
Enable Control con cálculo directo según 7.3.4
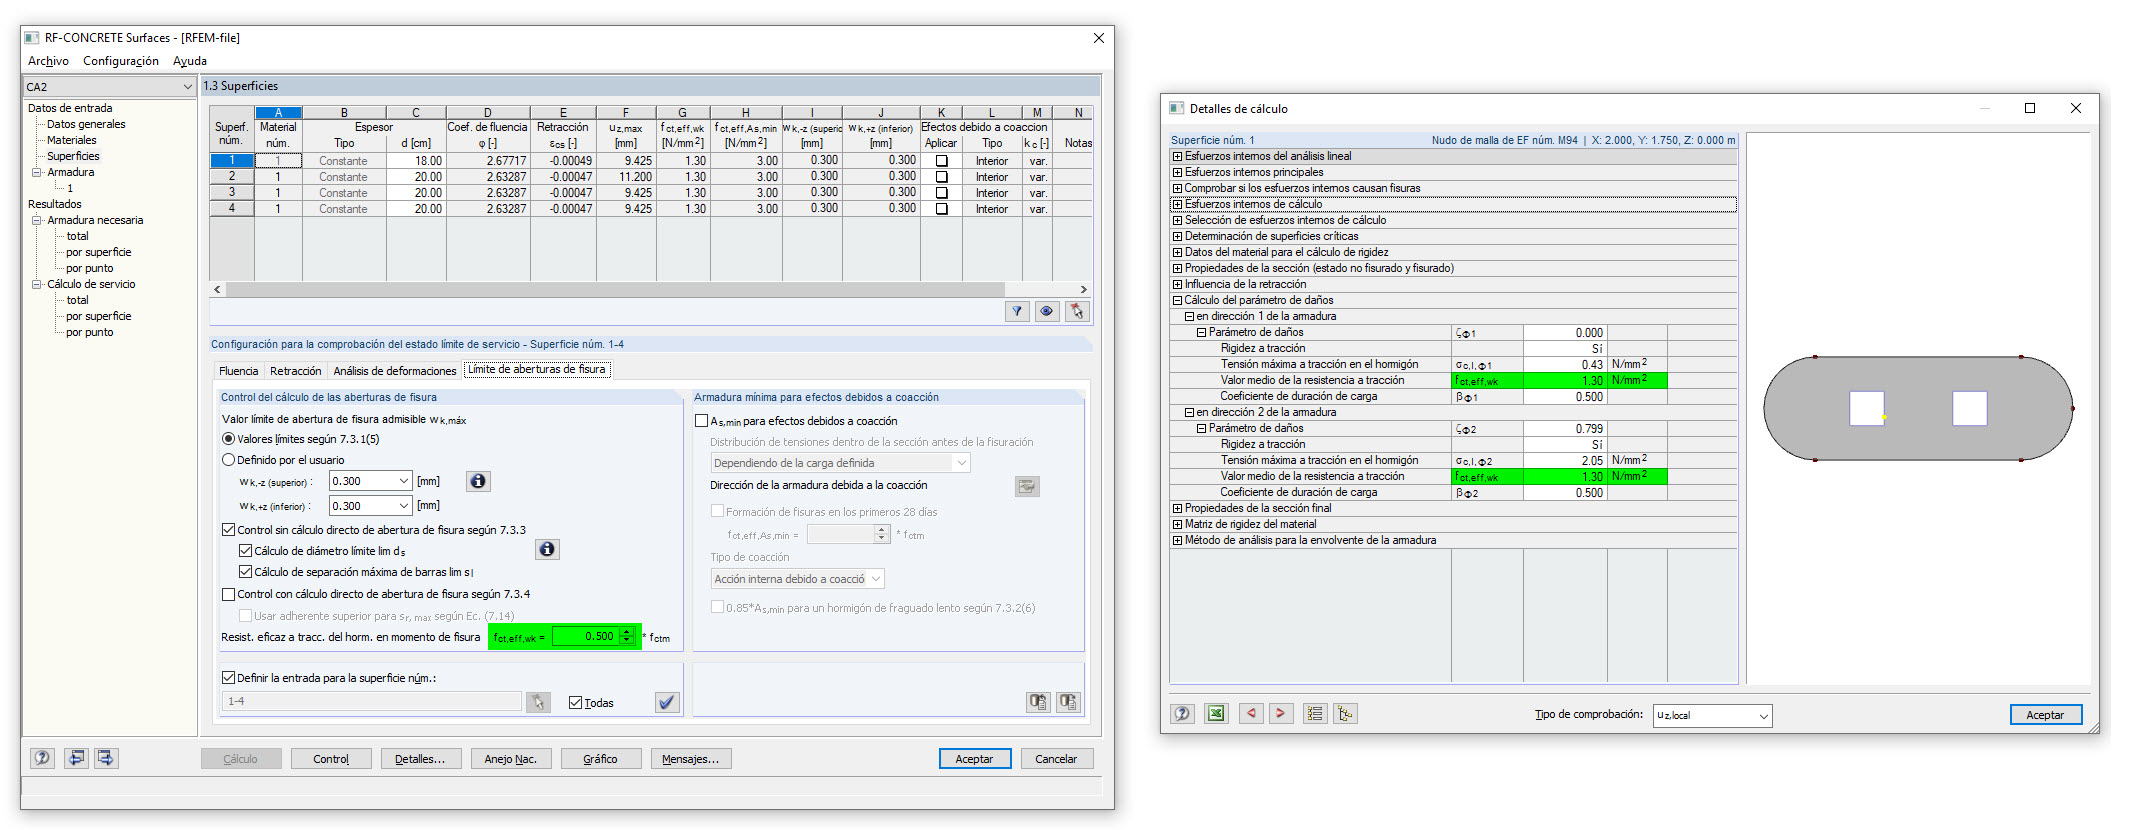229,594
